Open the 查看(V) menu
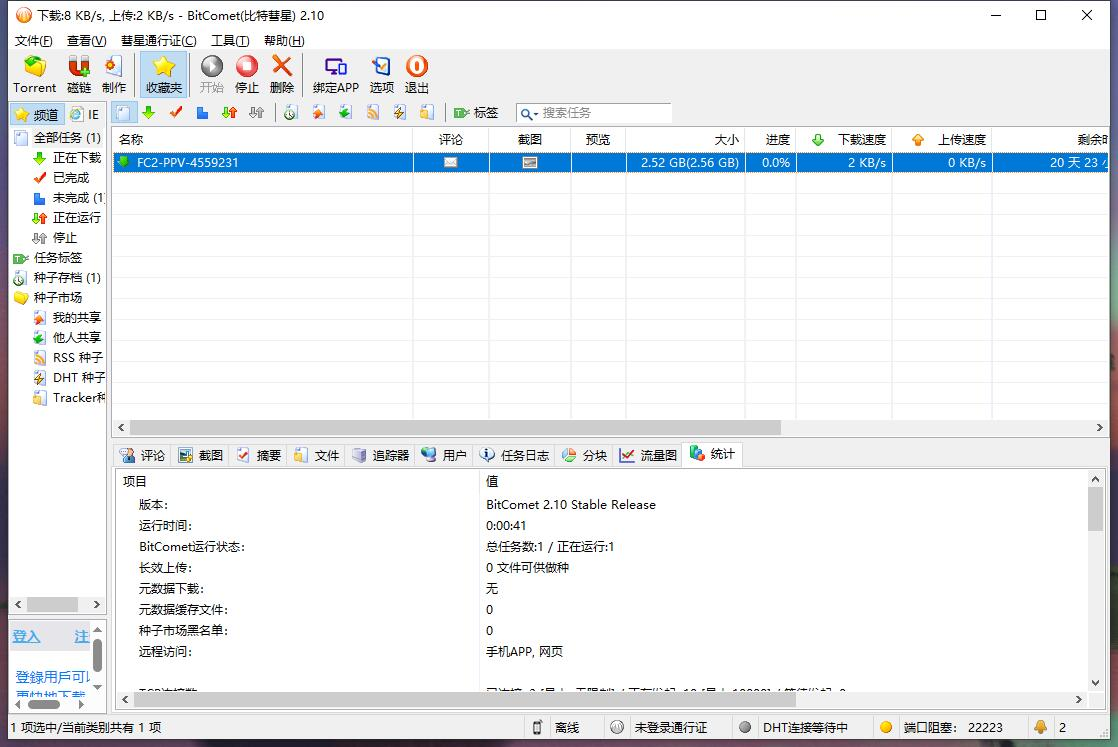This screenshot has width=1118, height=747. 86,41
